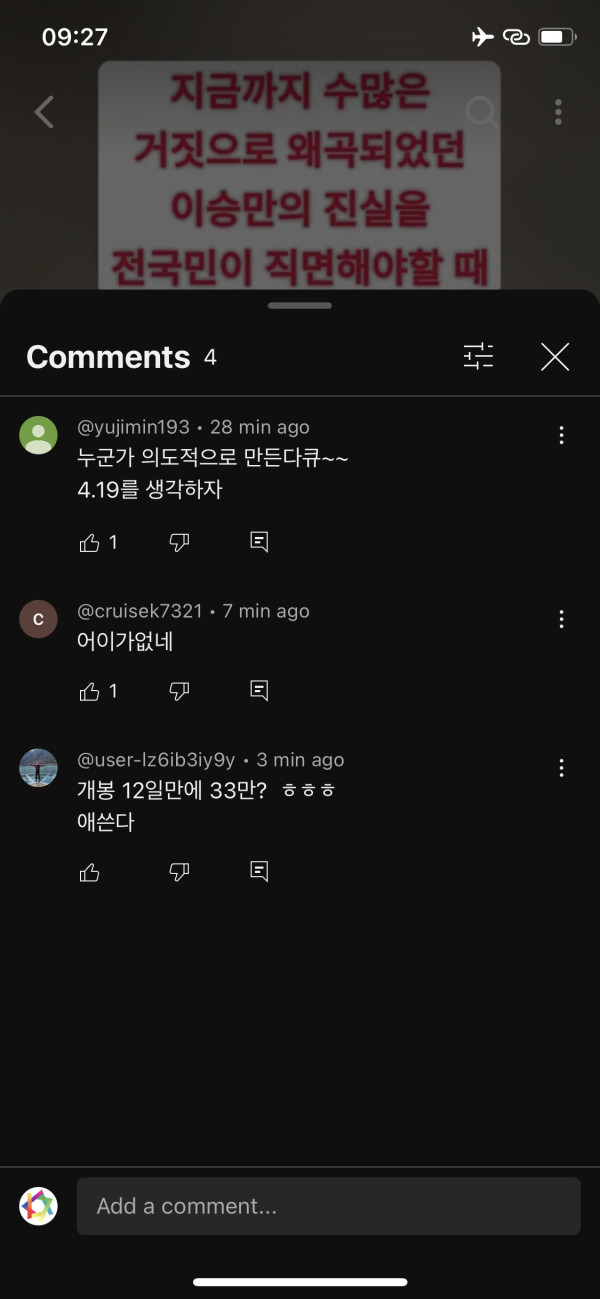Viewport: 600px width, 1299px height.
Task: Open @yujimin193's channel profile
Action: [38, 435]
